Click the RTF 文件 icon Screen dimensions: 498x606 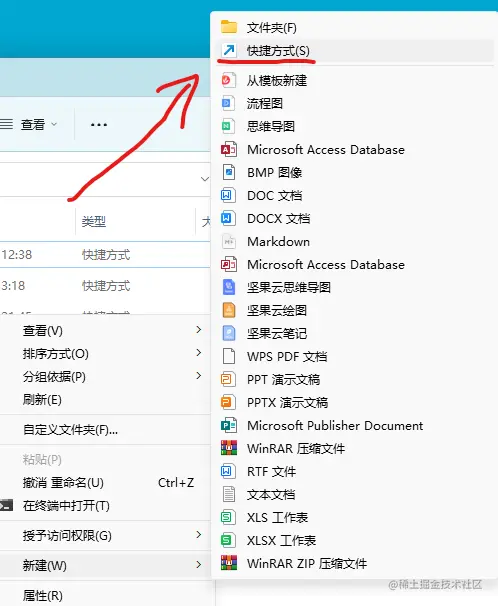[228, 471]
